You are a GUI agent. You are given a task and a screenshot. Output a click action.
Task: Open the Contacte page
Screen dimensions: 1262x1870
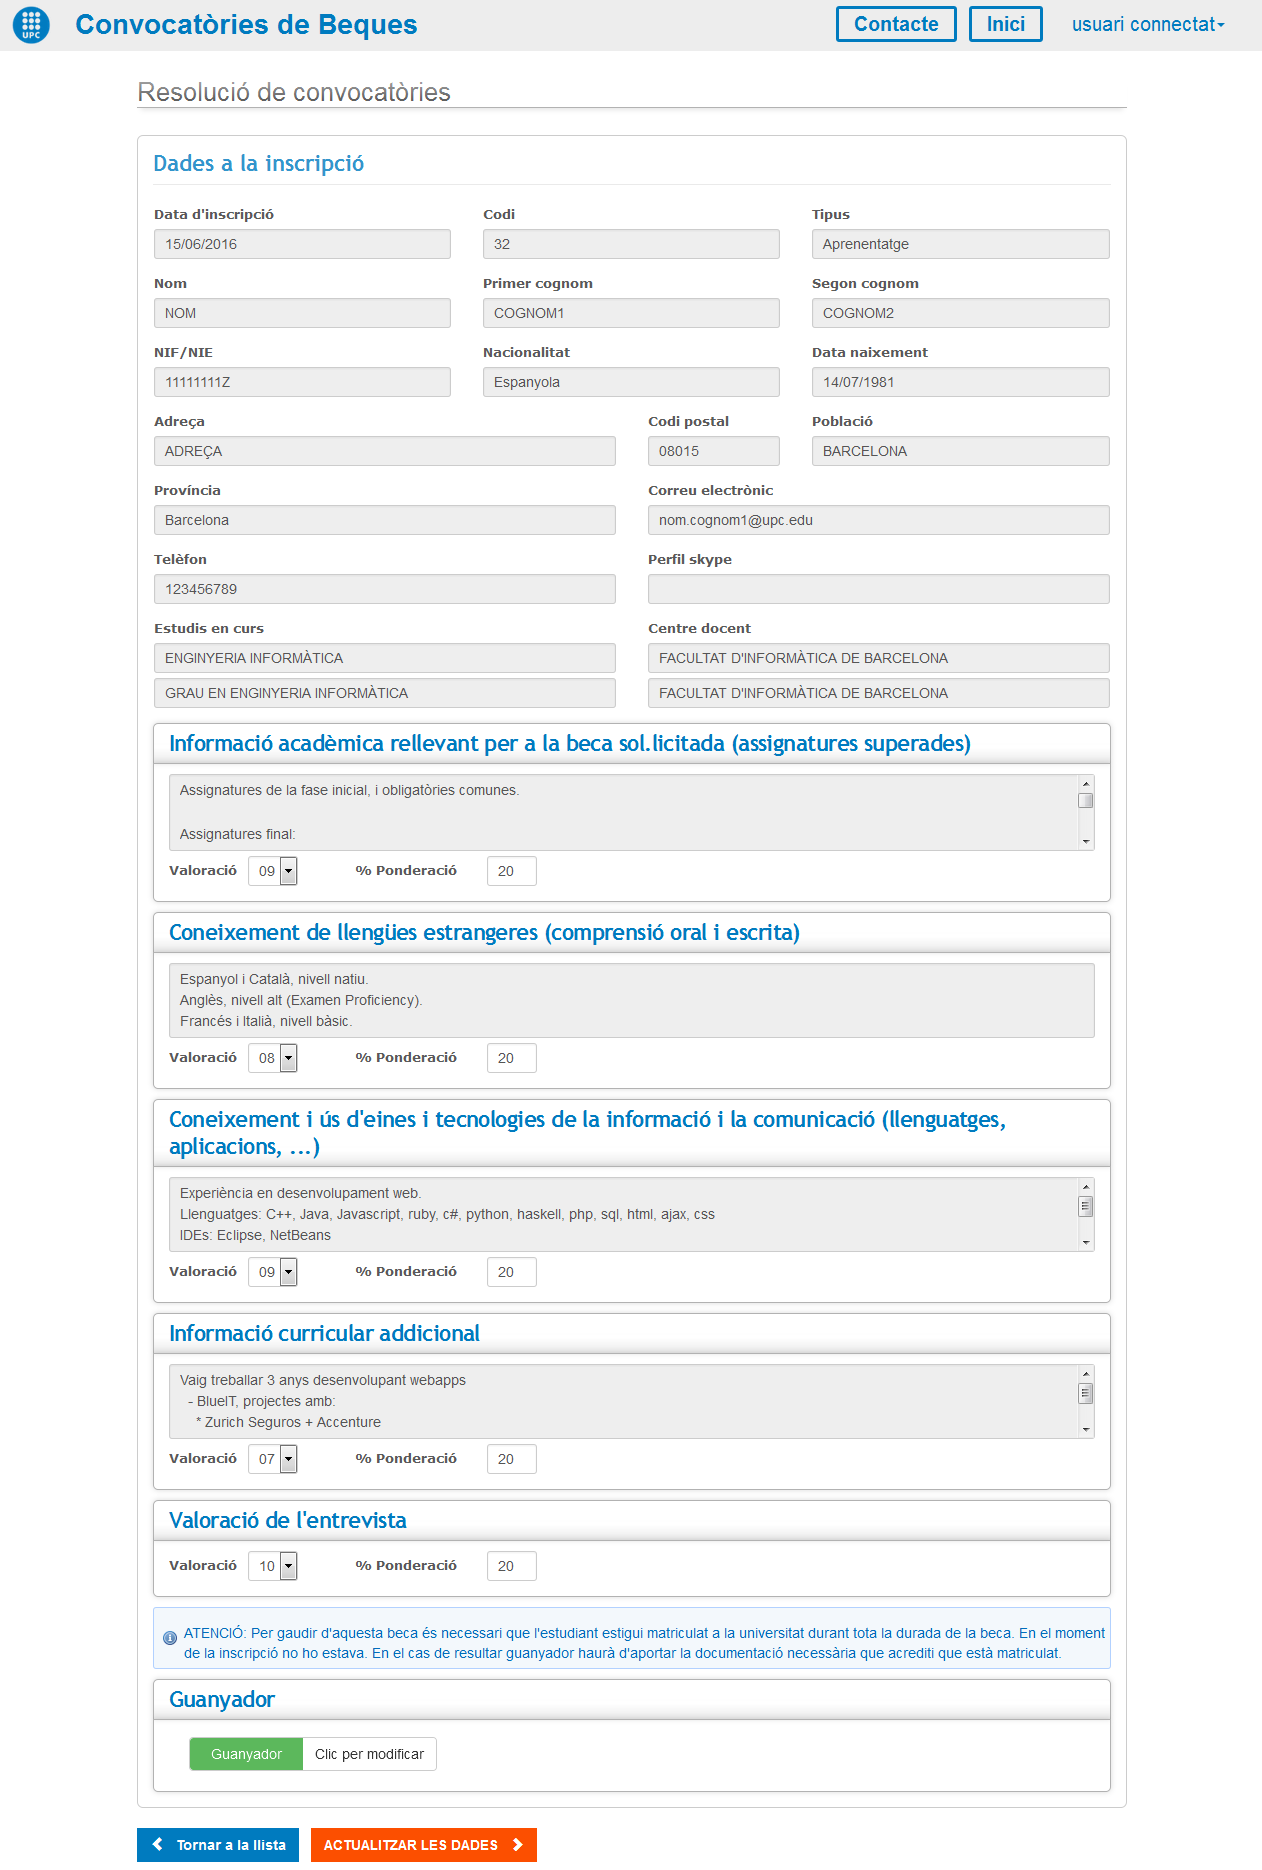click(895, 25)
